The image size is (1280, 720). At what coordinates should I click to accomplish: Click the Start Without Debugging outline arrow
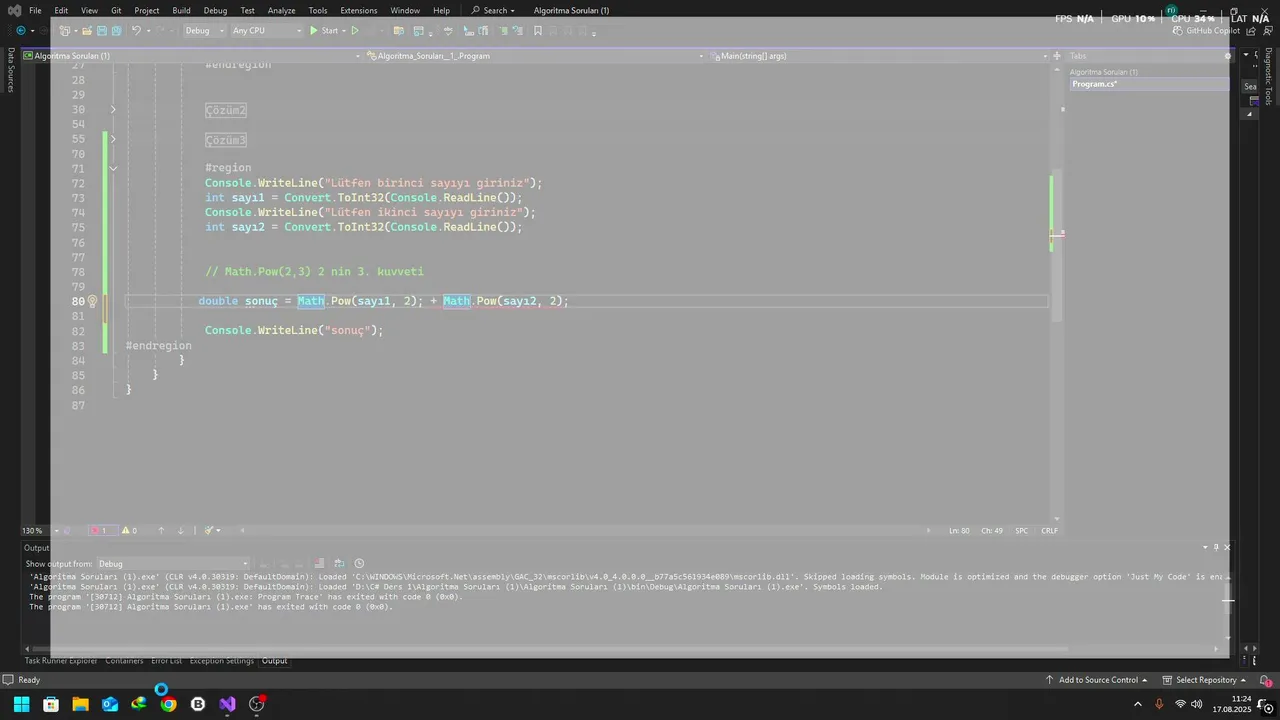354,31
